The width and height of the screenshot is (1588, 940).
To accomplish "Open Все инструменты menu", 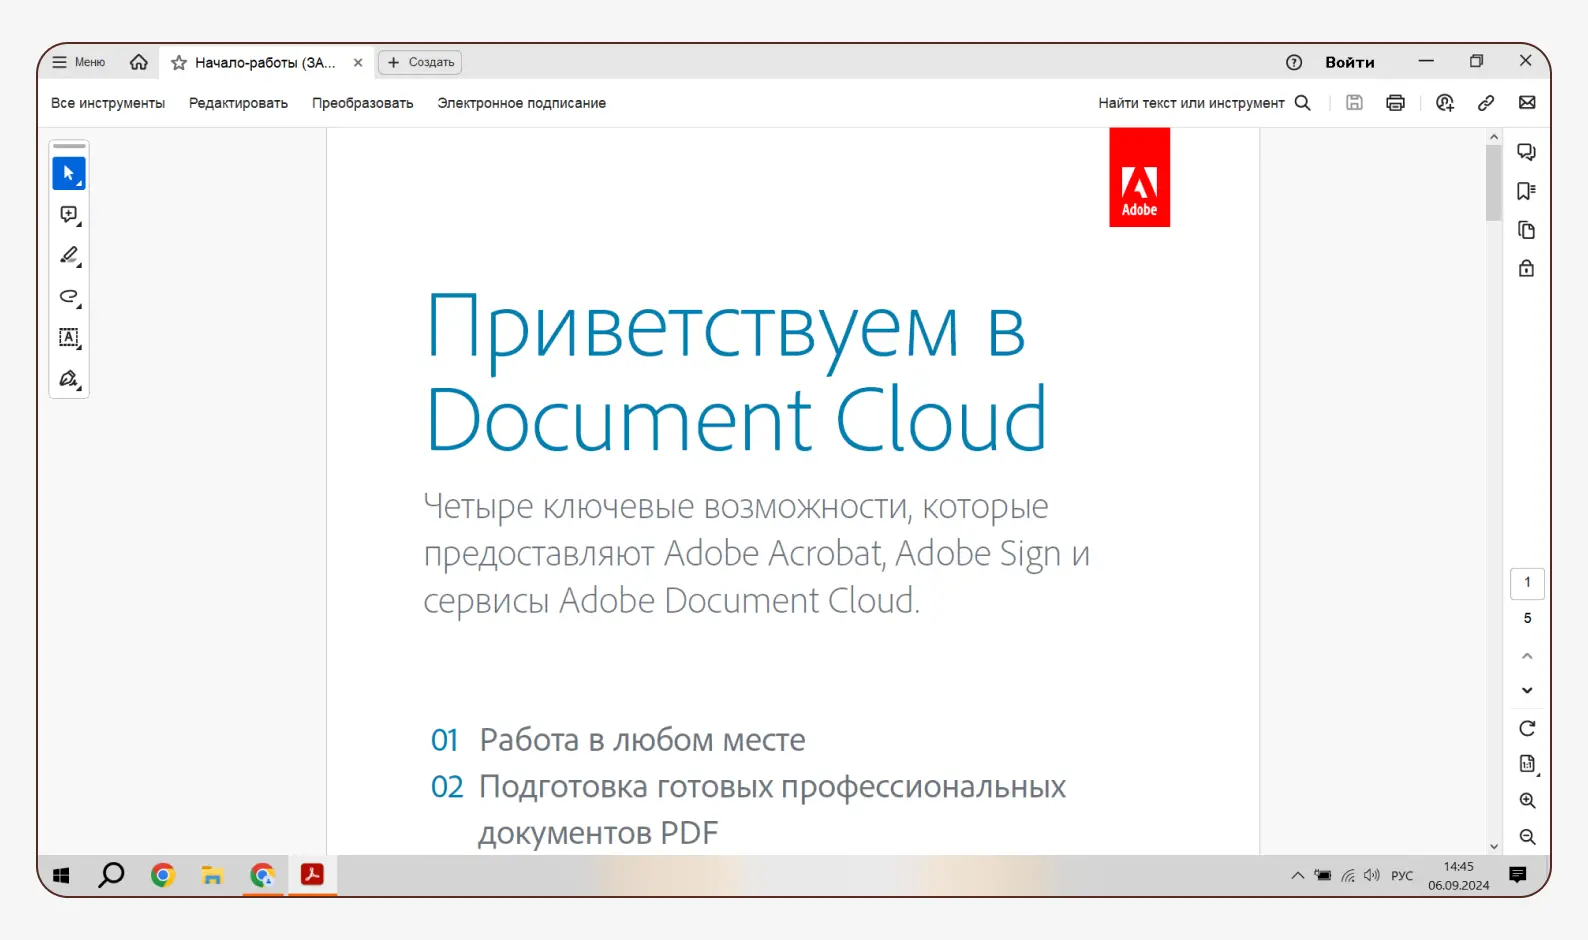I will 108,103.
